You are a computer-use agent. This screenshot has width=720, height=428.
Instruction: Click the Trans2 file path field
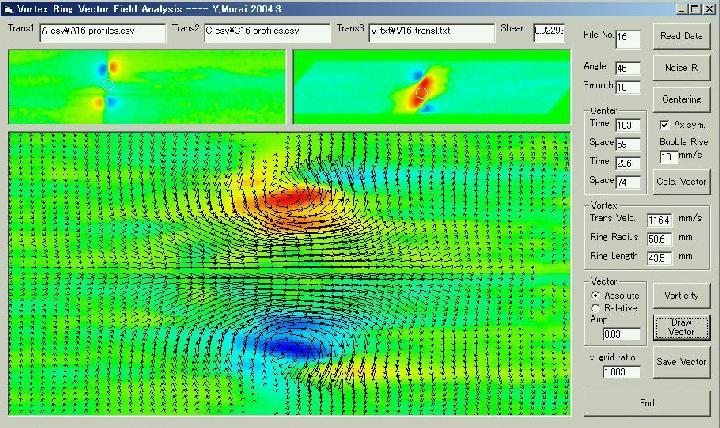point(266,31)
